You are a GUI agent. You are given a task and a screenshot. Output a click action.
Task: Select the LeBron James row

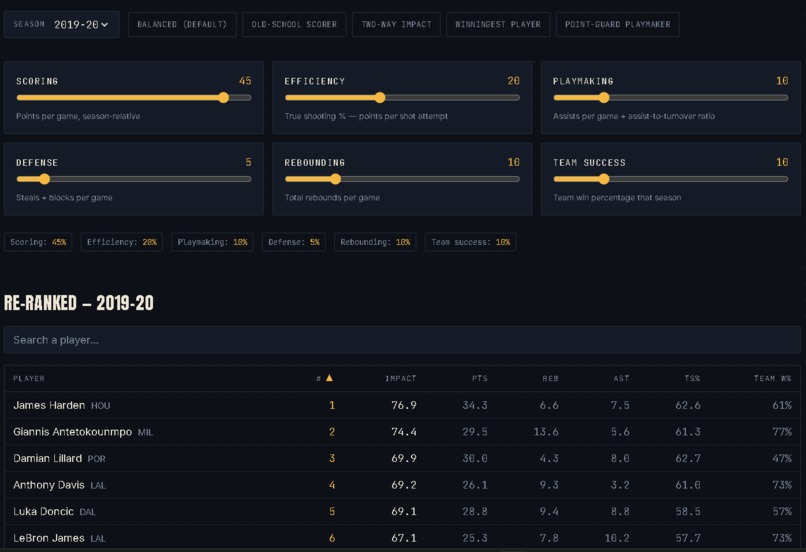[402, 538]
